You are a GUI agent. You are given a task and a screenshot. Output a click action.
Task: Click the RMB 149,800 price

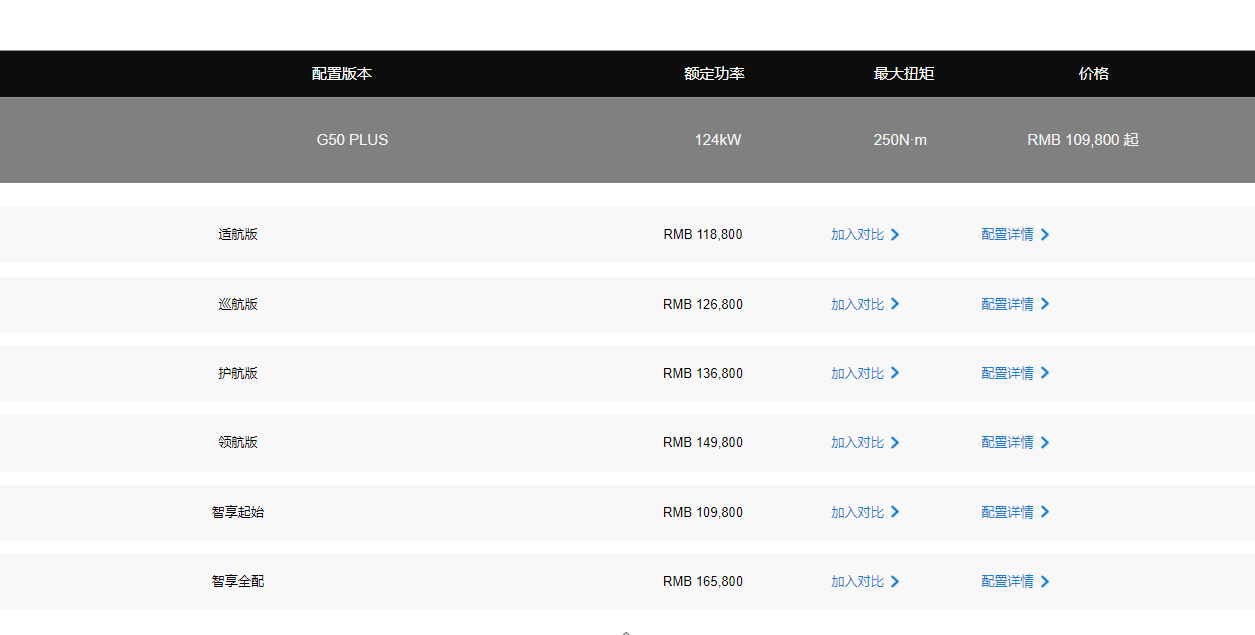click(x=703, y=443)
